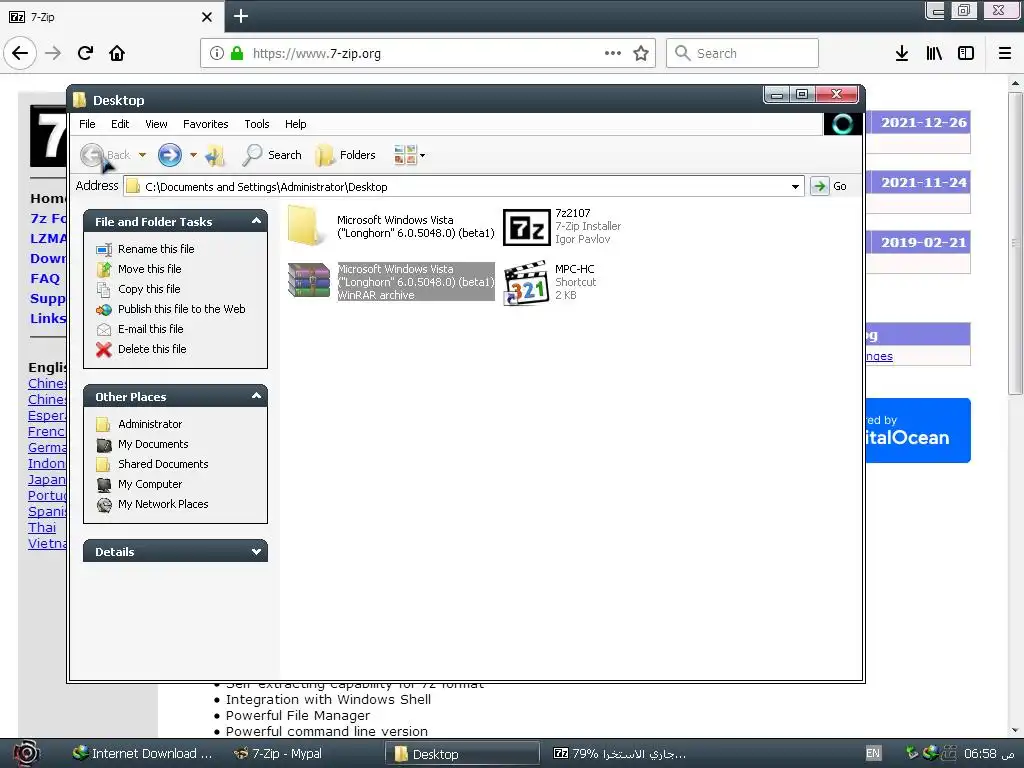1024x768 pixels.
Task: Select the Longhorn beta1 folder
Action: coord(391,226)
